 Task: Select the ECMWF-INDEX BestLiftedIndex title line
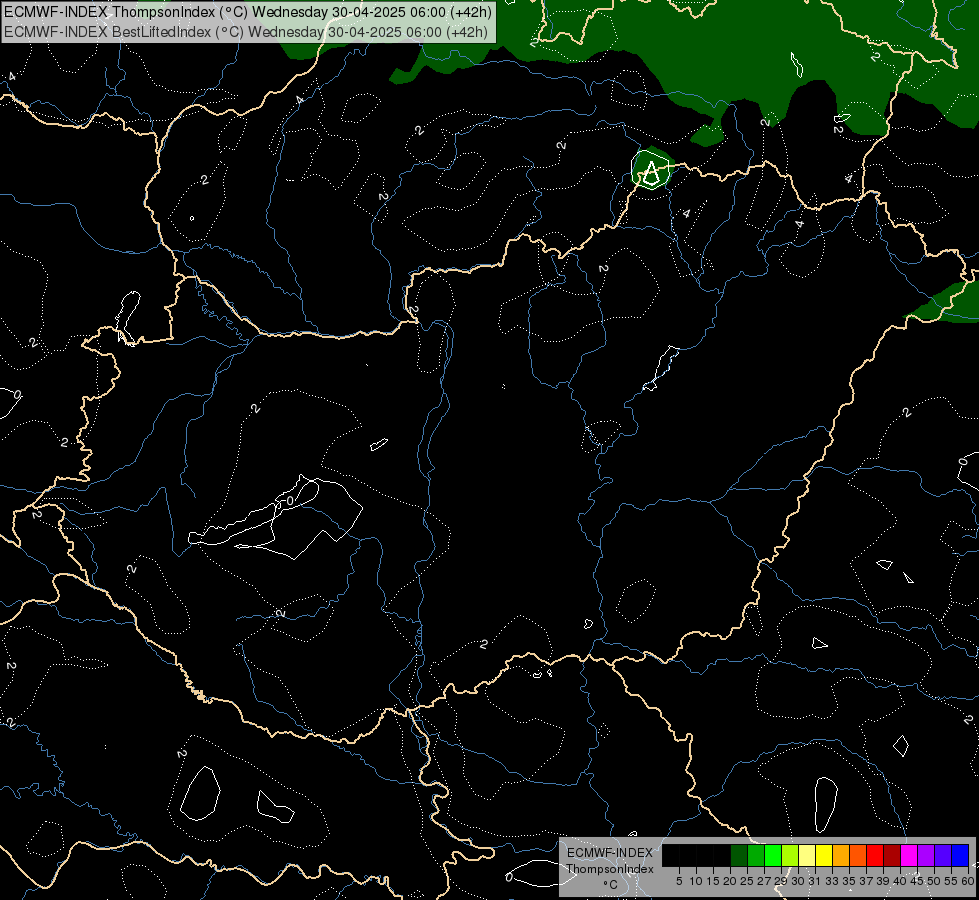[x=246, y=32]
